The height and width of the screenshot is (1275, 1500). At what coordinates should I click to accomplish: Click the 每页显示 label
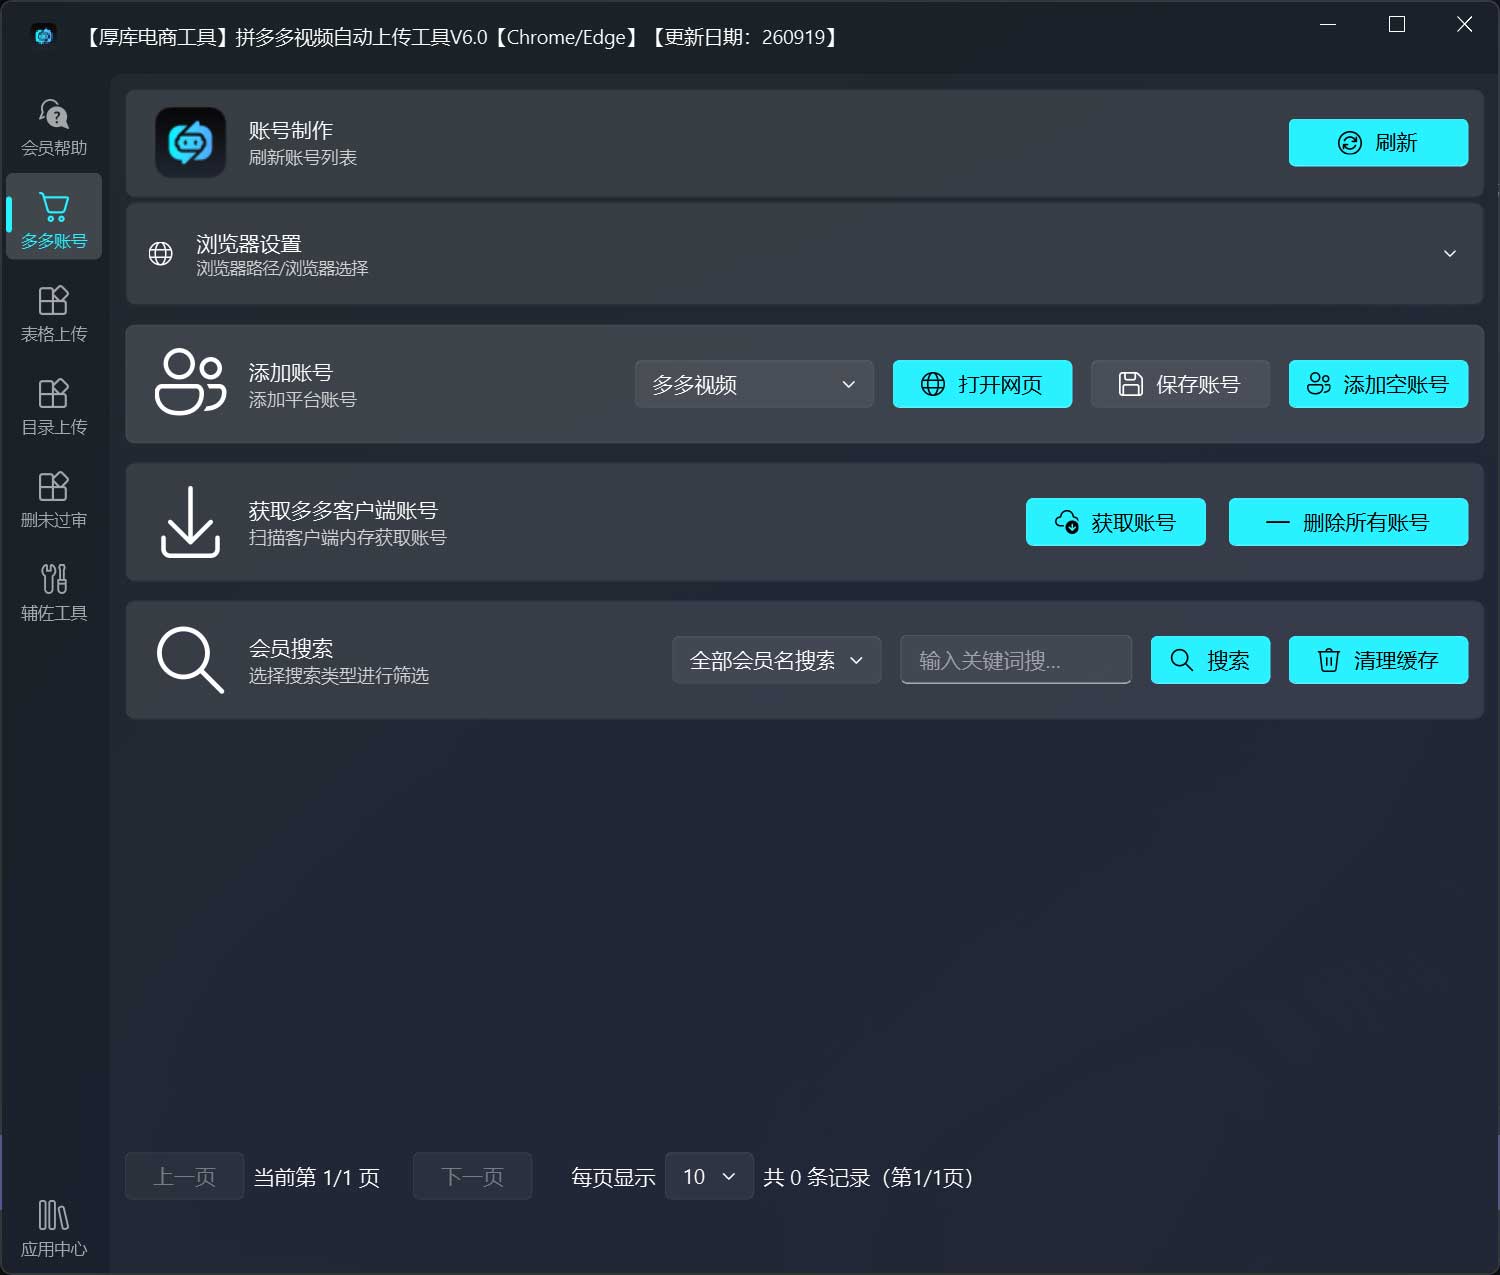pos(613,1178)
